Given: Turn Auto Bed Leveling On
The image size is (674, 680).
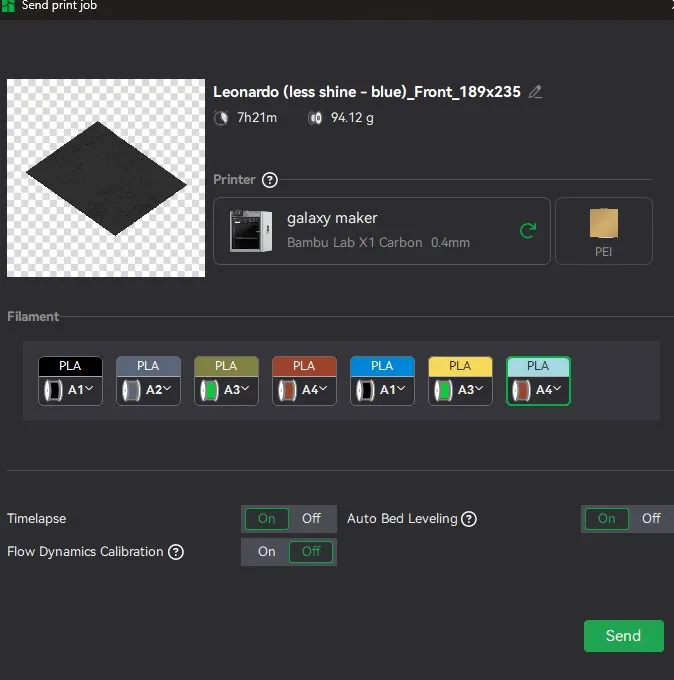Looking at the screenshot, I should click(x=607, y=519).
